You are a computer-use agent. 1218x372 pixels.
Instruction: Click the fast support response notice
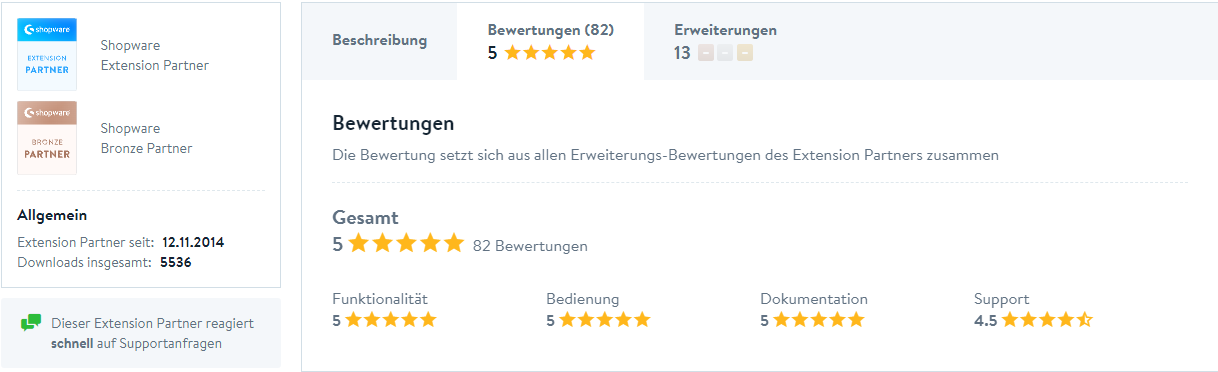coord(141,333)
